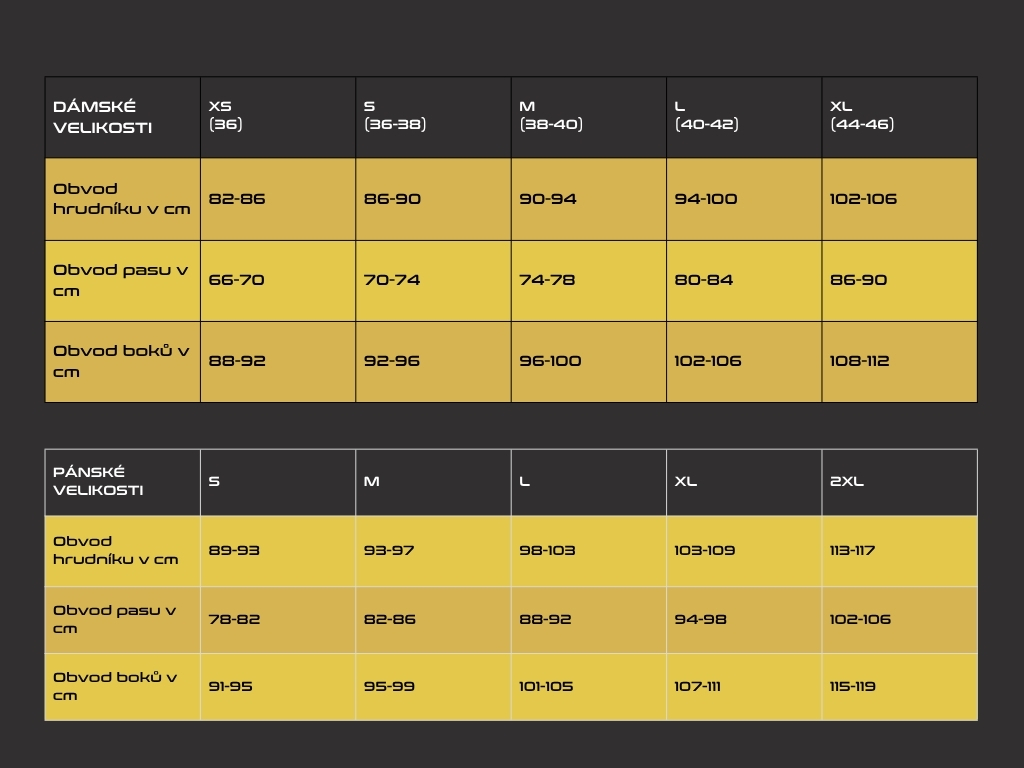The image size is (1024, 768).
Task: Select women's Obvod boků v cm row label
Action: point(122,361)
